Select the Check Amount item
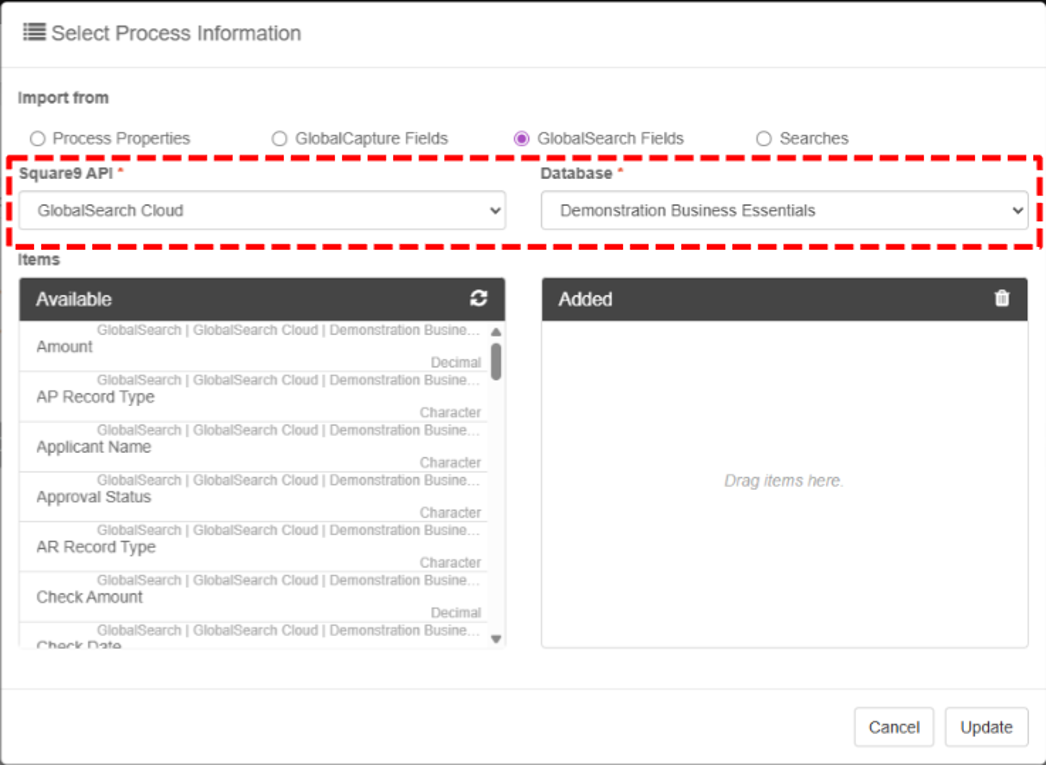 pyautogui.click(x=253, y=597)
